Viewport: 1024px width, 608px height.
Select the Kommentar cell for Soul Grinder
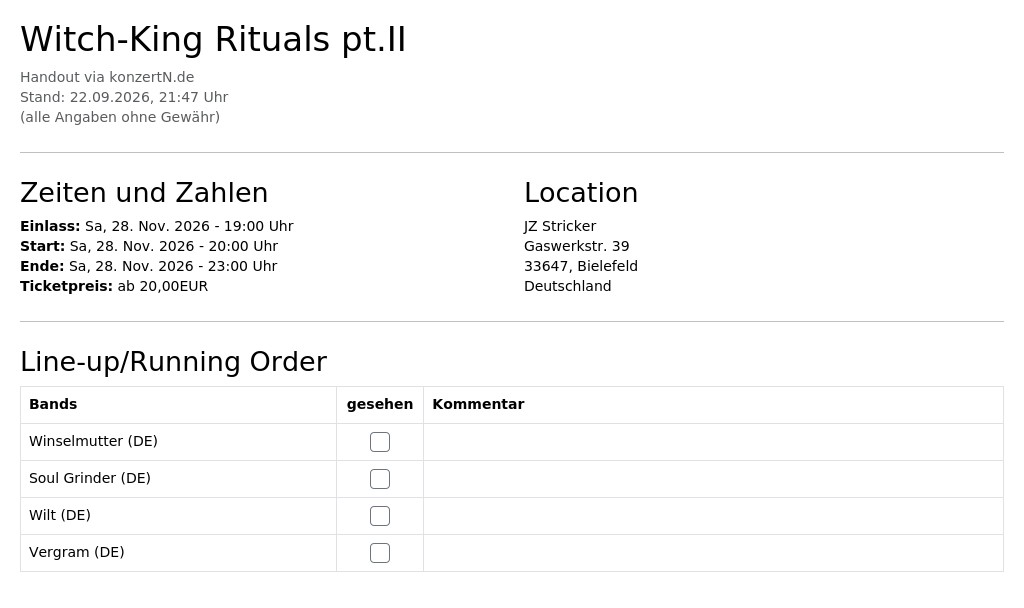pyautogui.click(x=713, y=479)
